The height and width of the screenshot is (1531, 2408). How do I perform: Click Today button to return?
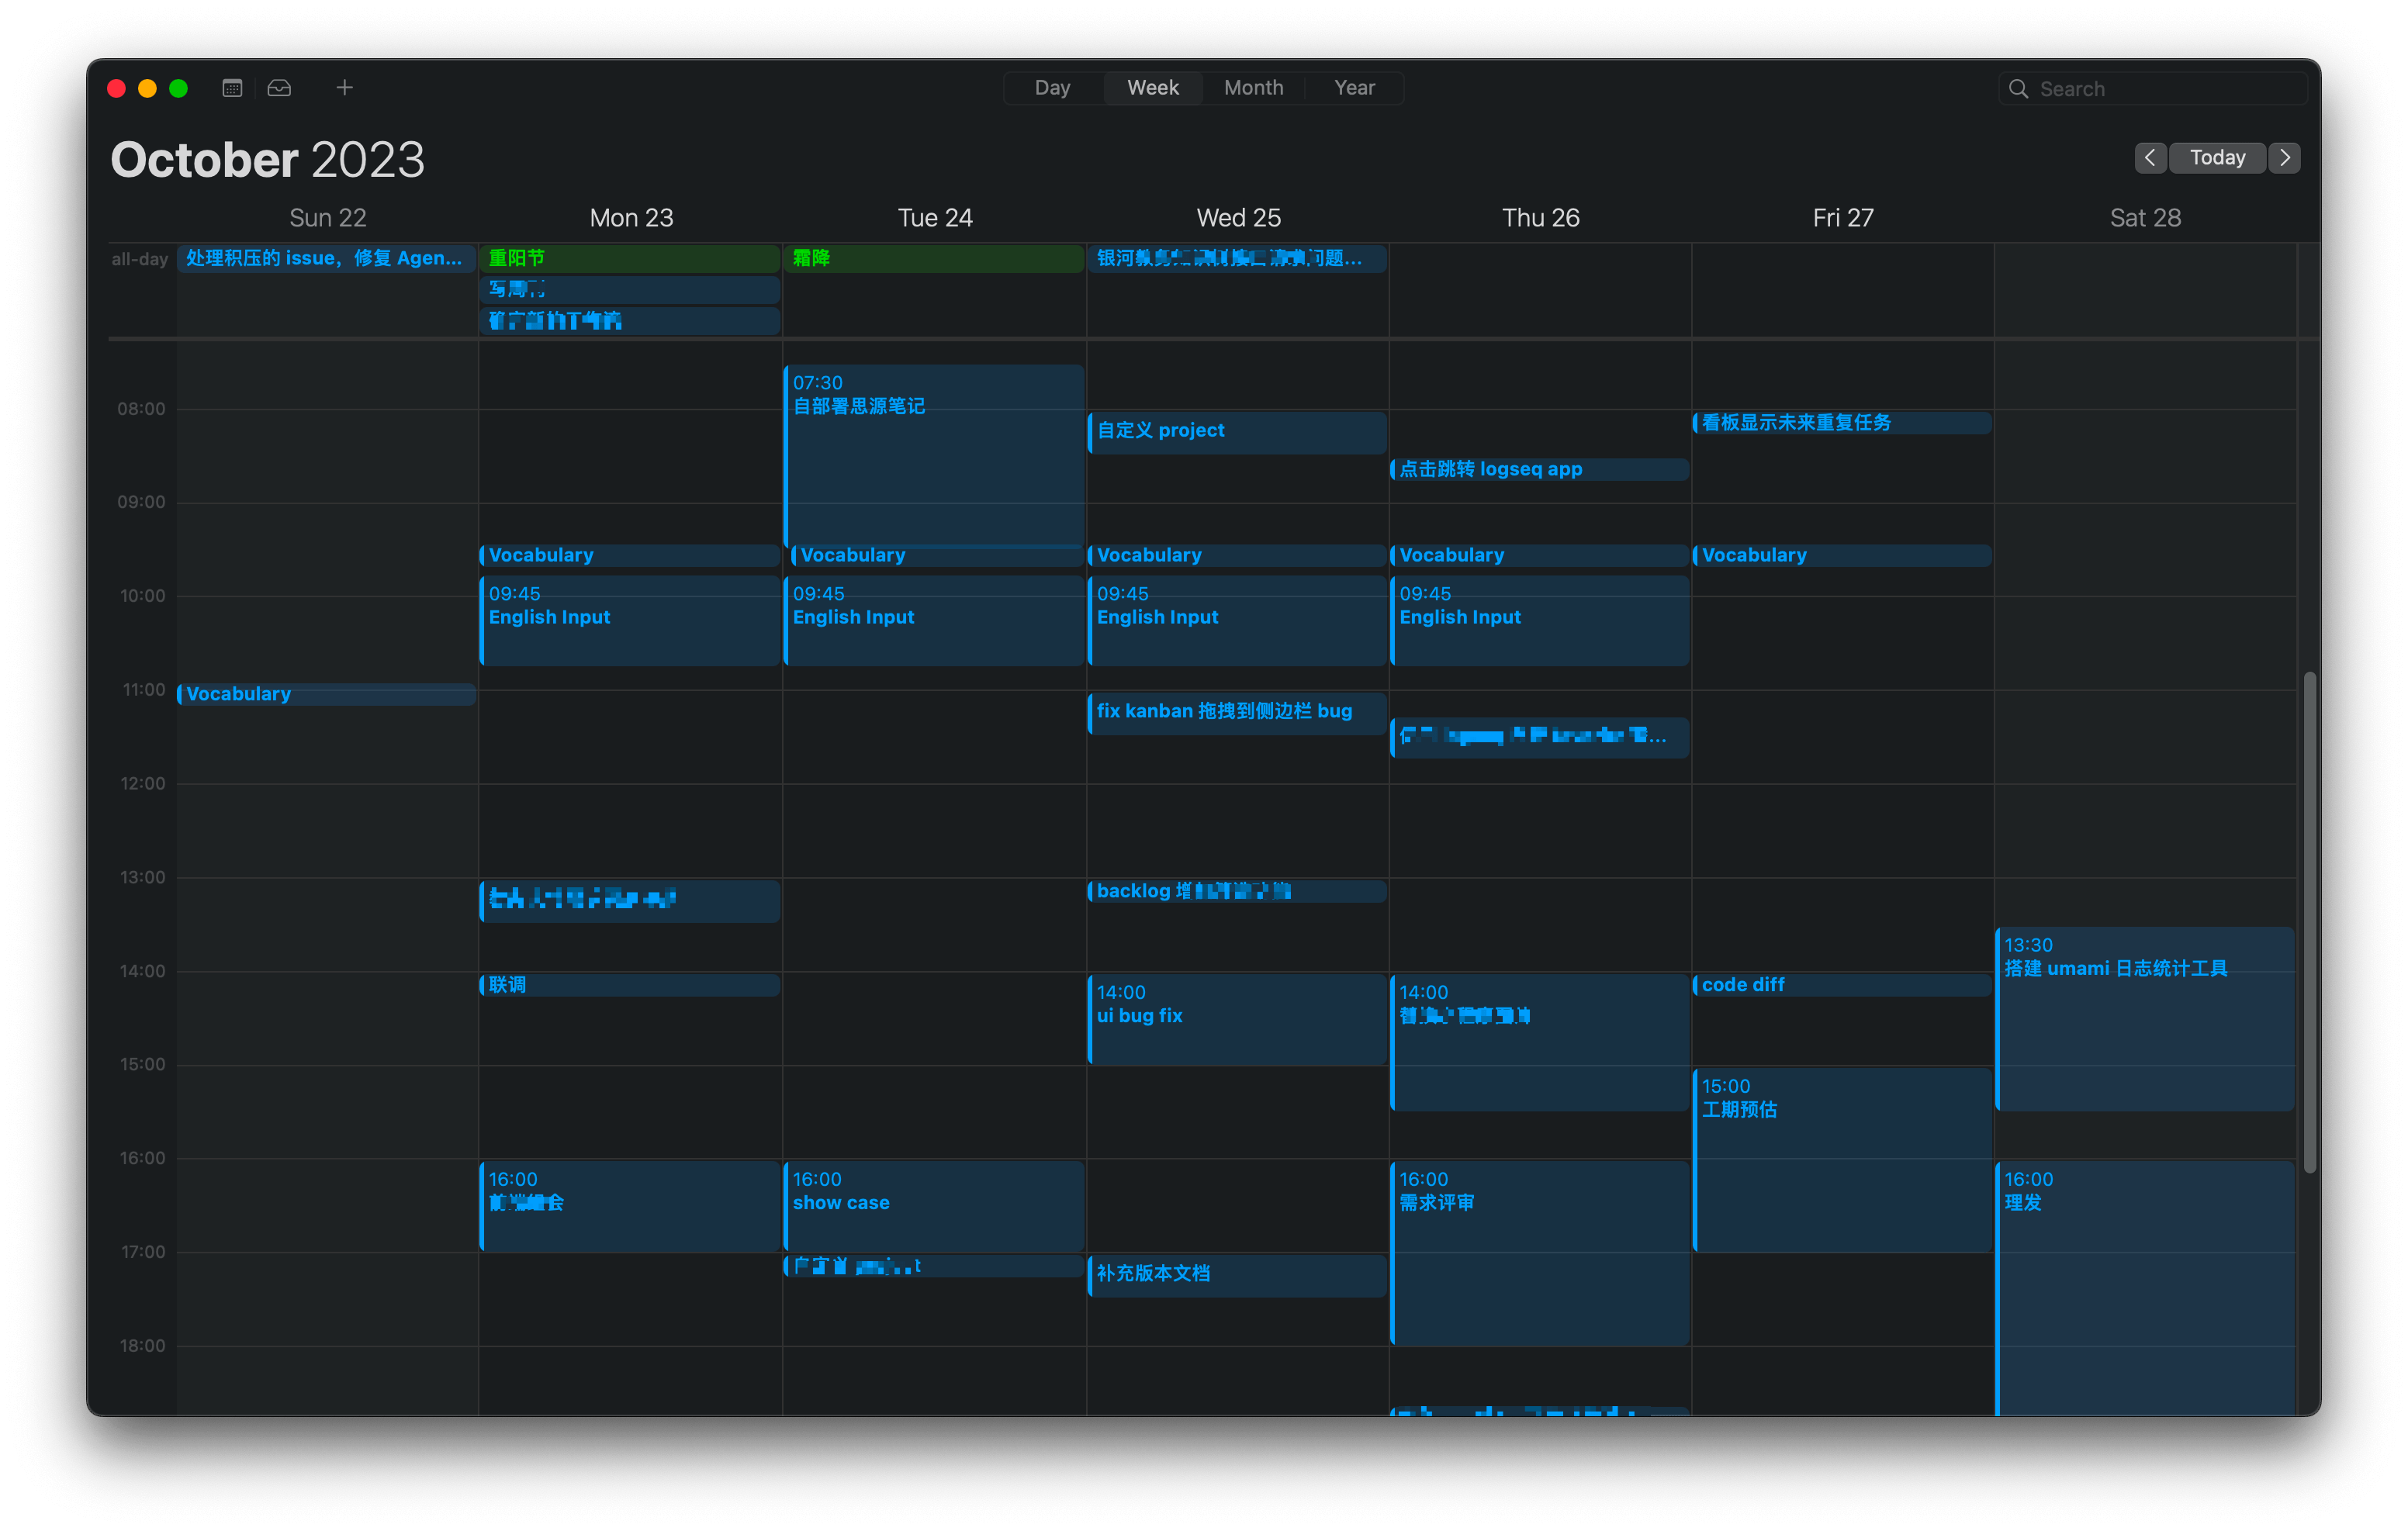coord(2216,156)
